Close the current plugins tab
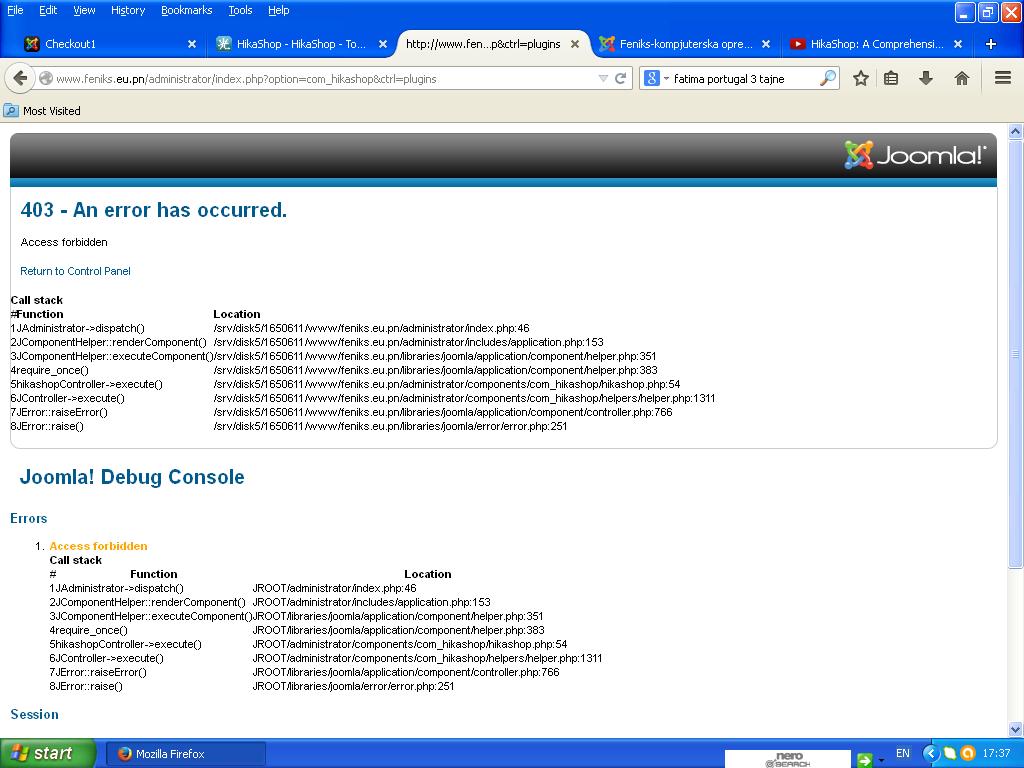 (x=575, y=44)
